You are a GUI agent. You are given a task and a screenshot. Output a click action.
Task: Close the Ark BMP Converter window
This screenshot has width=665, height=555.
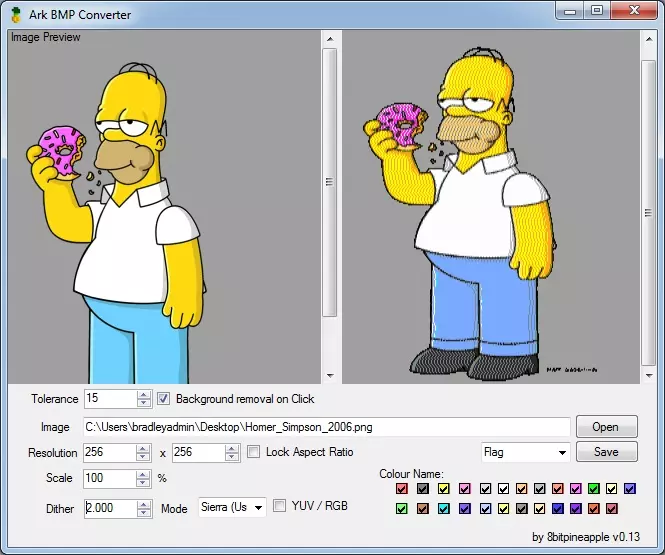point(634,11)
